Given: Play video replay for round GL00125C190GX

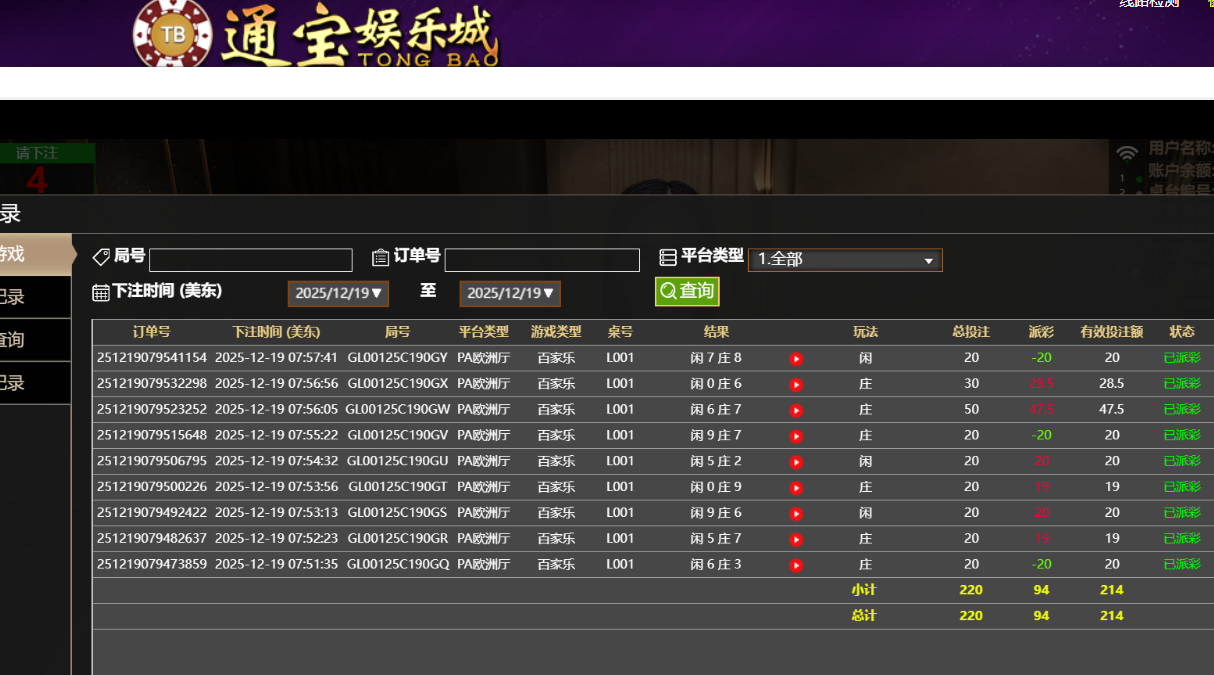Looking at the screenshot, I should pos(796,385).
